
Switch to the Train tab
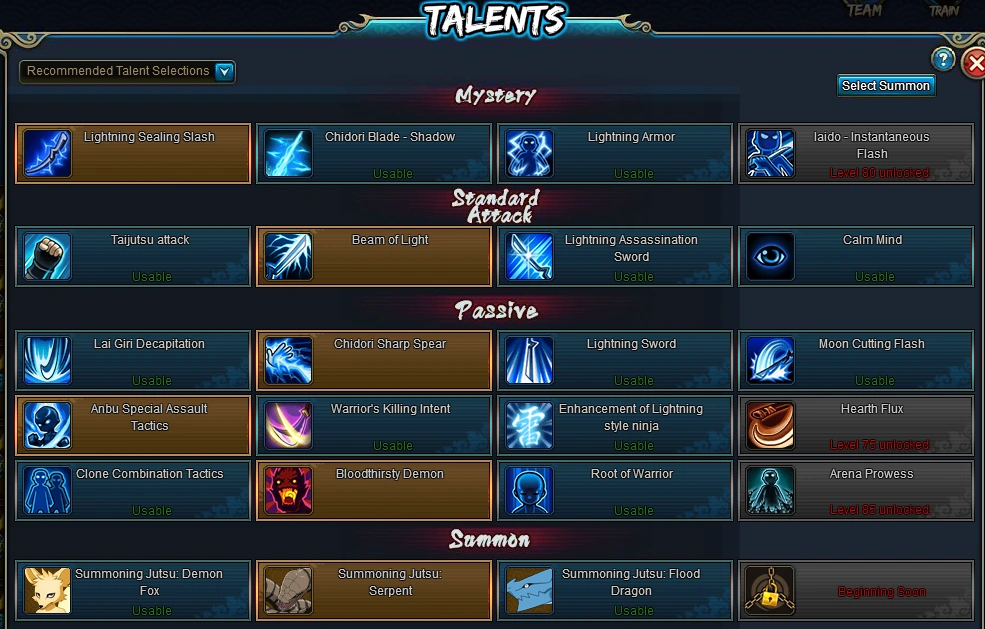(x=944, y=10)
